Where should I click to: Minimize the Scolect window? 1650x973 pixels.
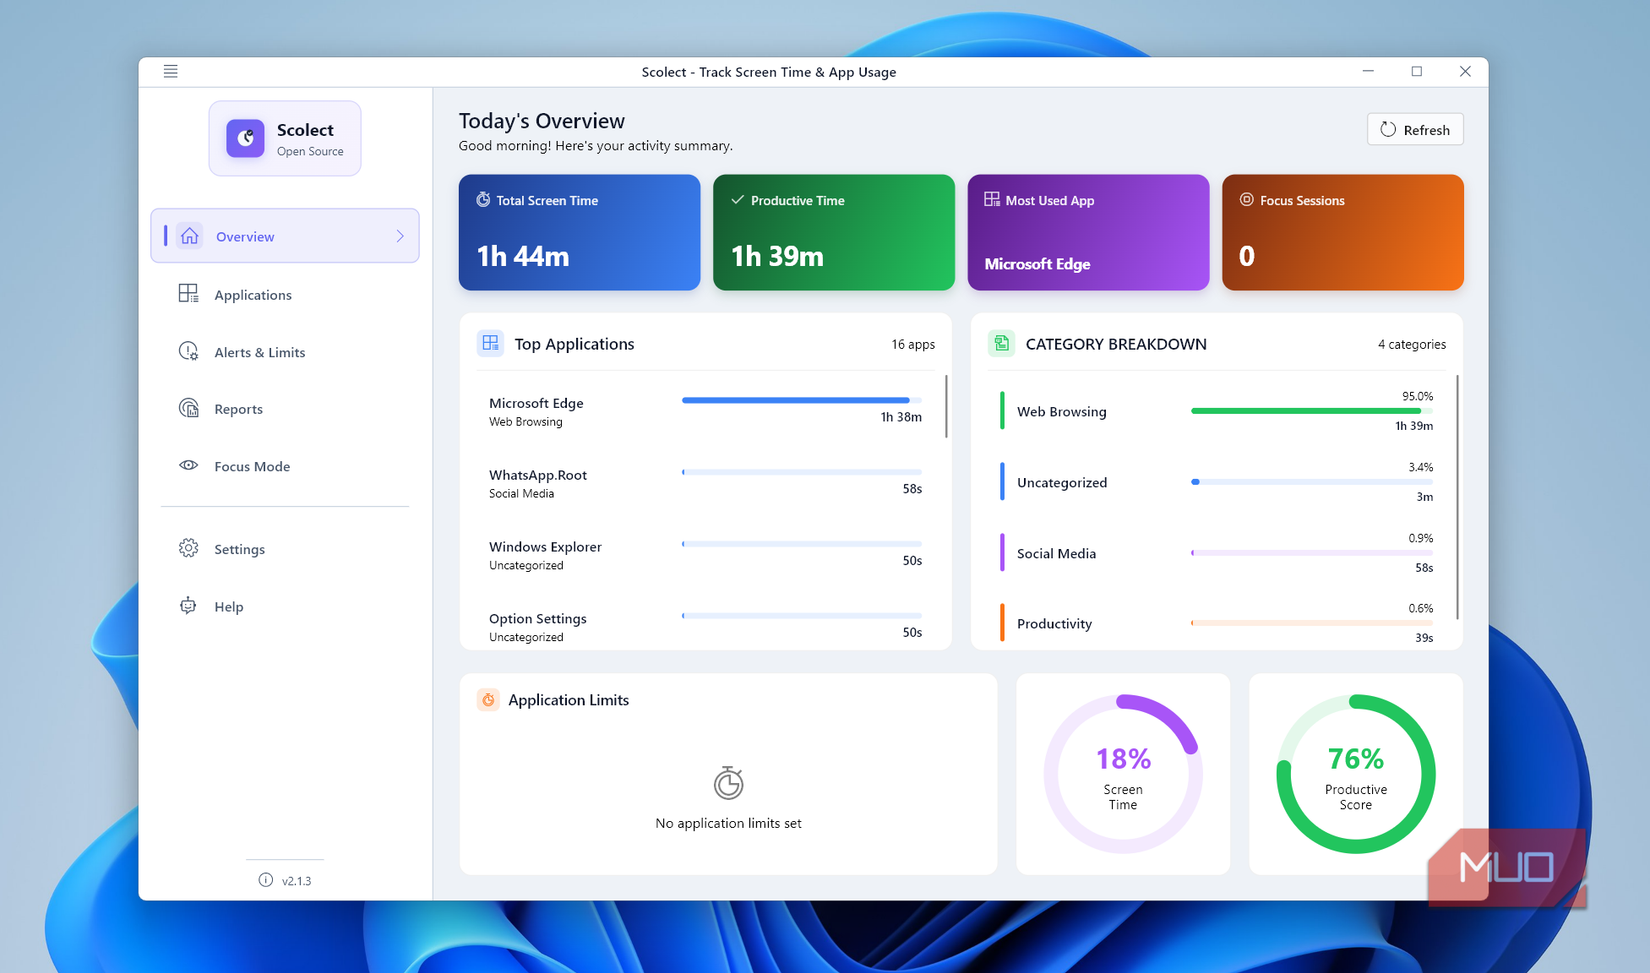[1368, 71]
